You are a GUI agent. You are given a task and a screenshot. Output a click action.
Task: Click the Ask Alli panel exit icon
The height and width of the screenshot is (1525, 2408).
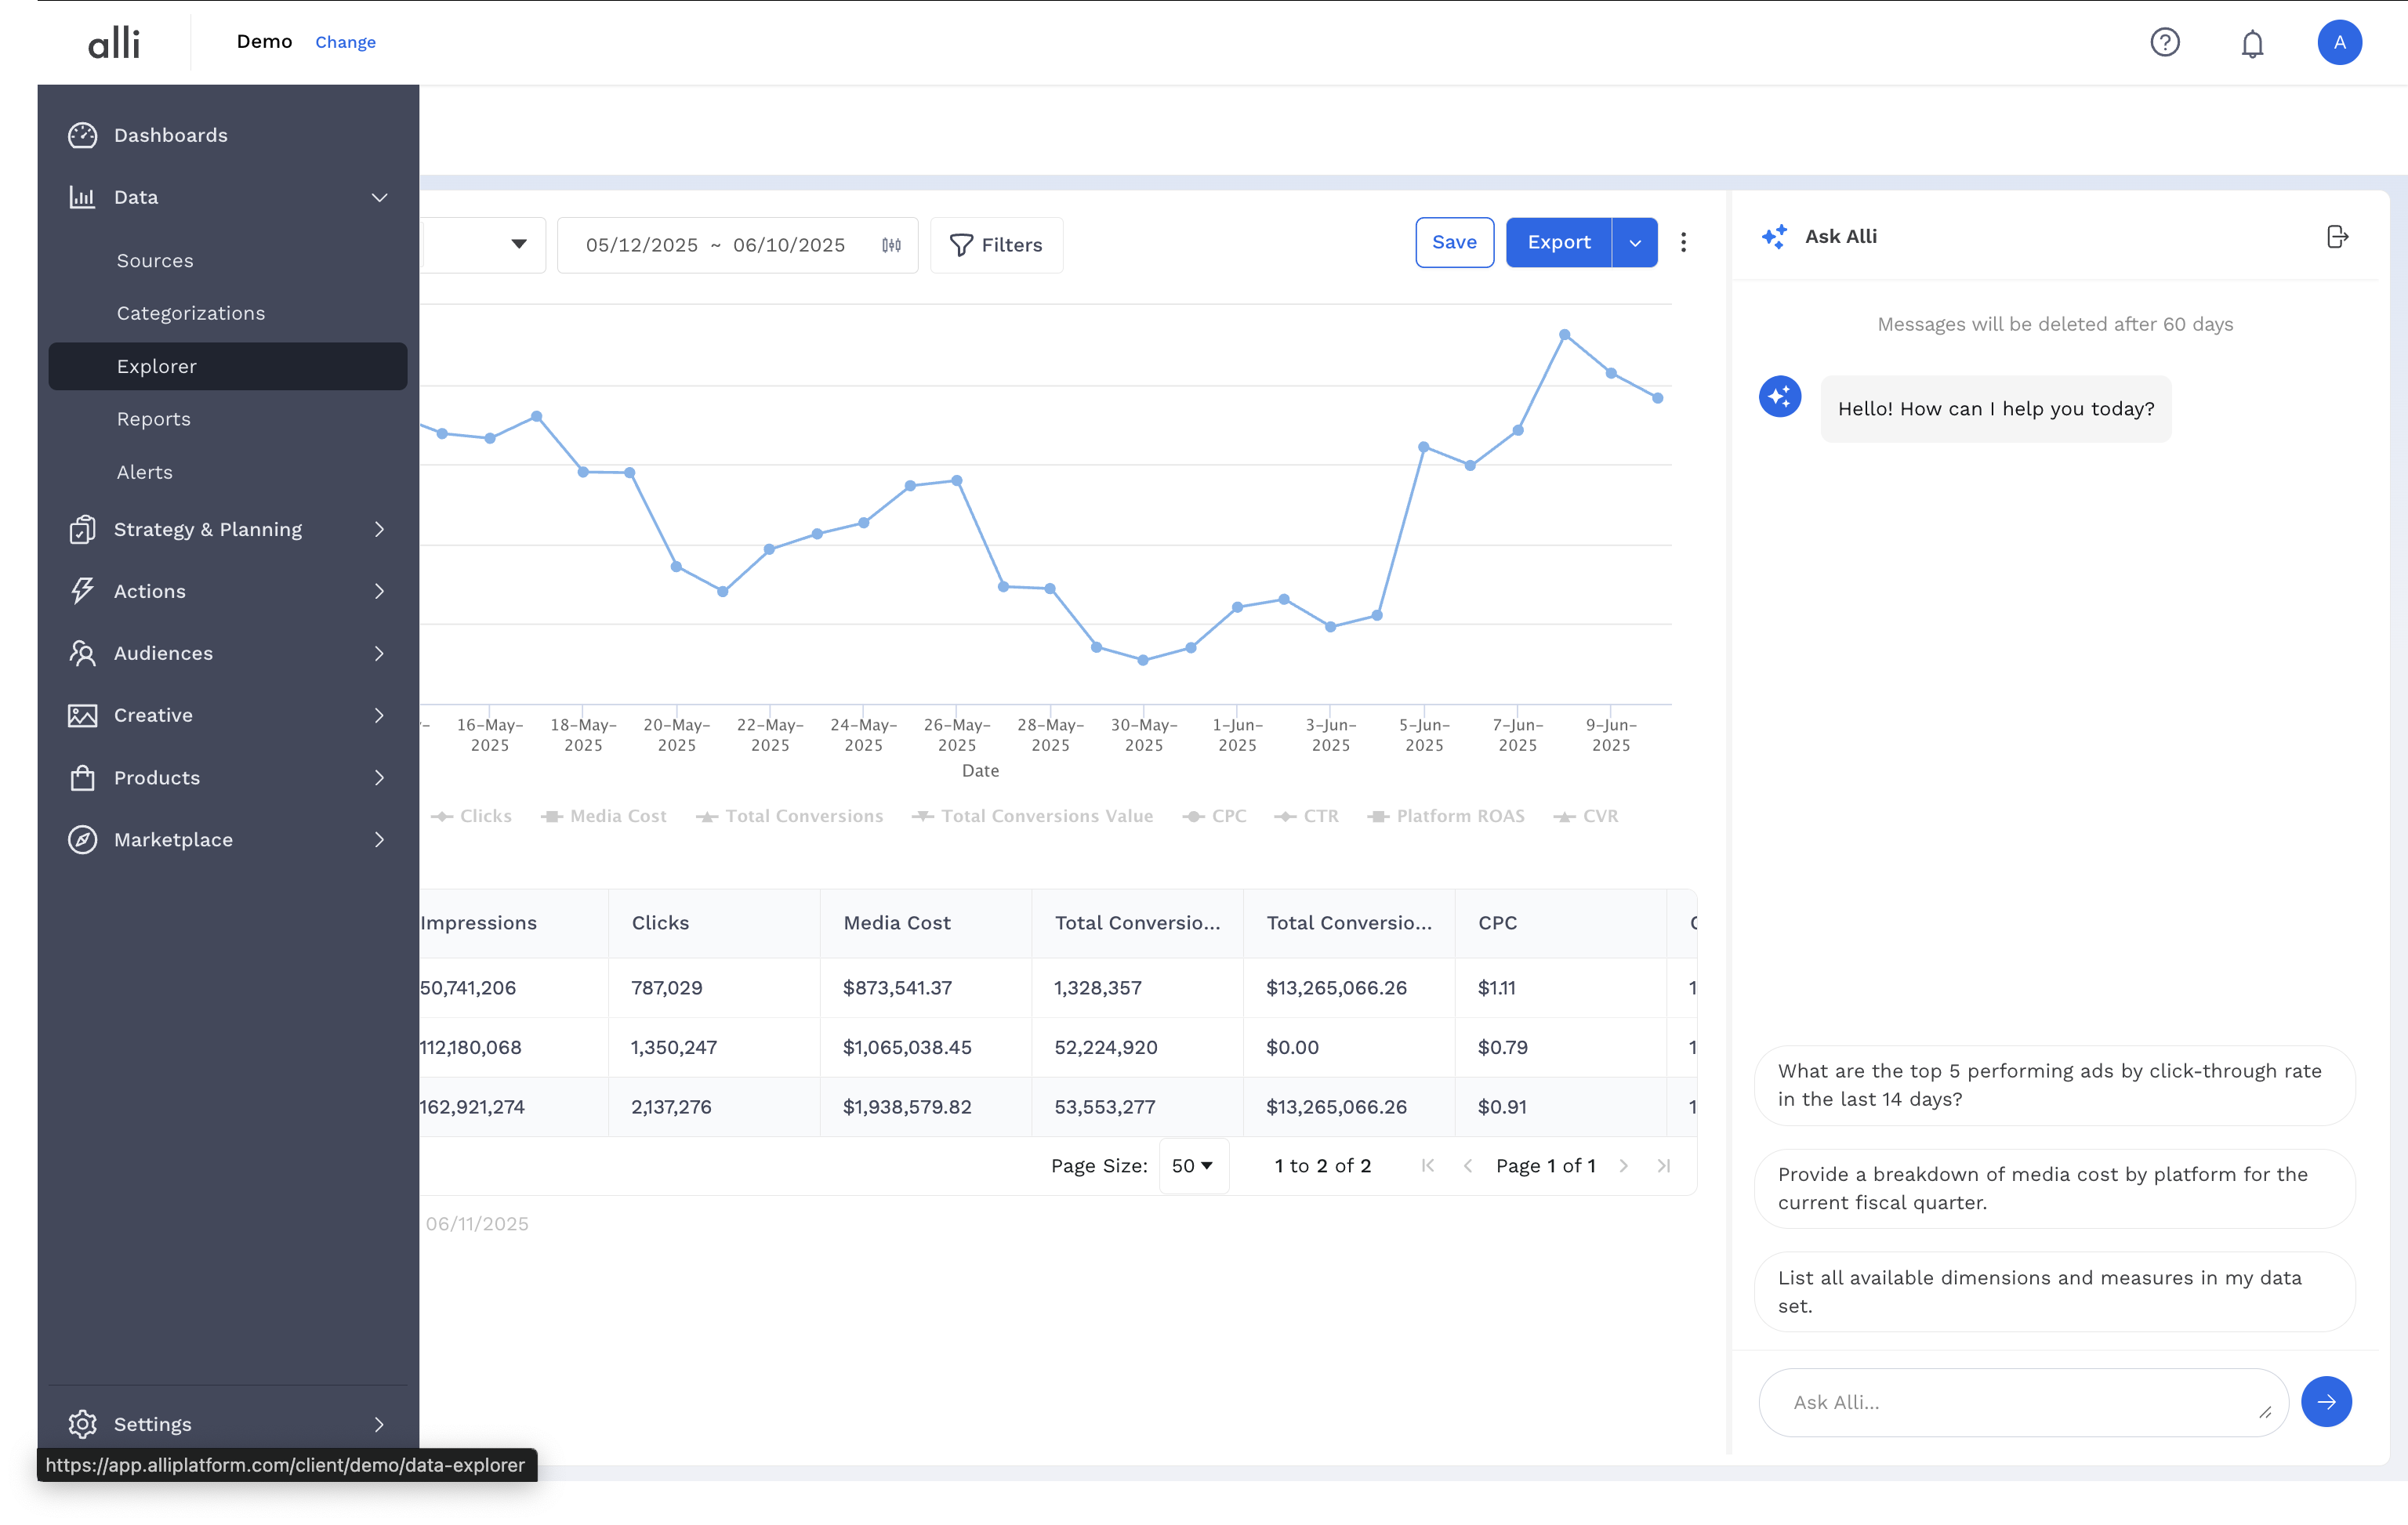click(2337, 237)
